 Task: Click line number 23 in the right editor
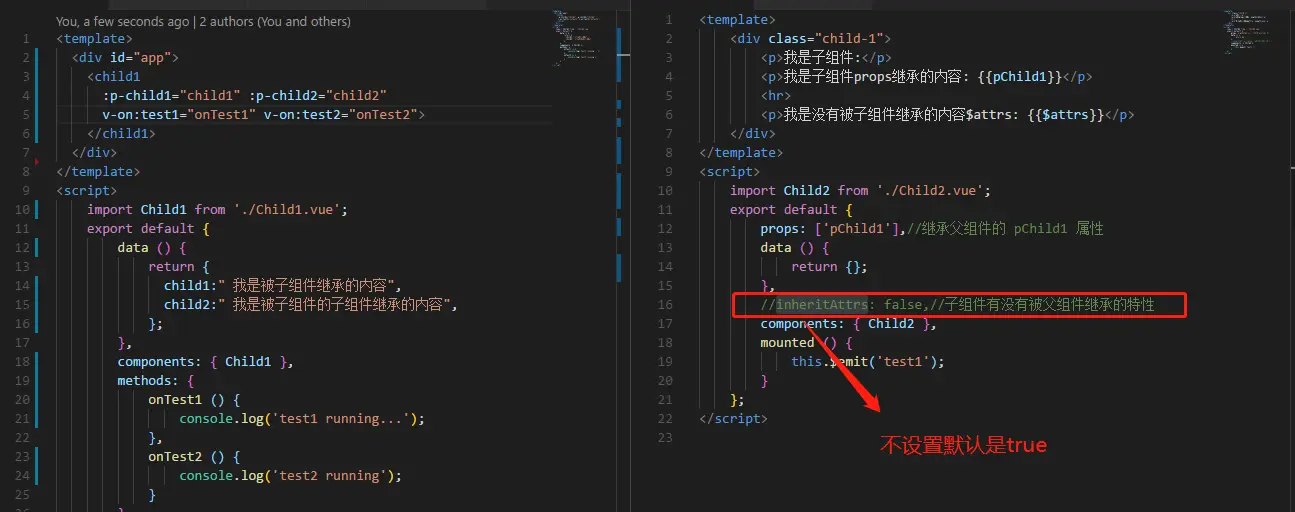click(666, 438)
